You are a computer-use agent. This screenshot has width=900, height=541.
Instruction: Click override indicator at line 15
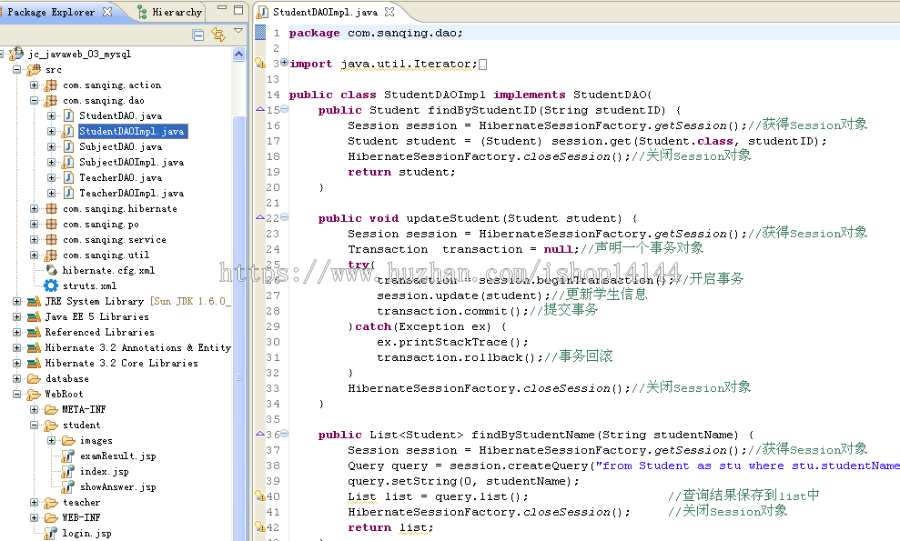(x=260, y=109)
